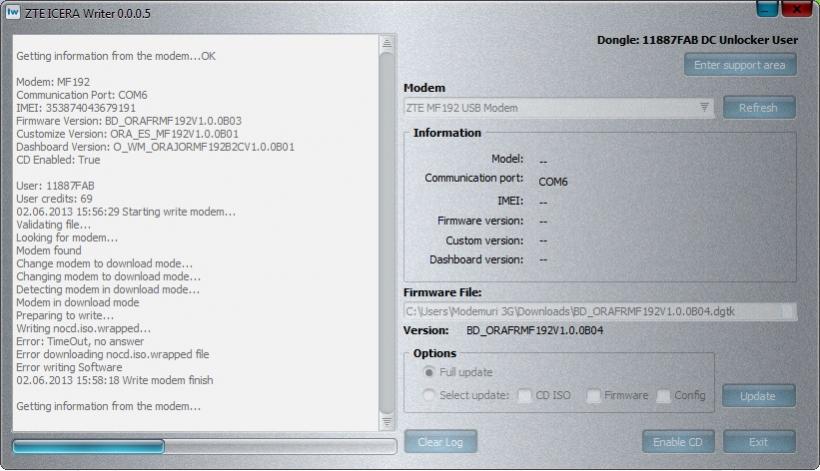Tick the CD ISO checkbox
Screen dimensions: 820x471
(525, 396)
